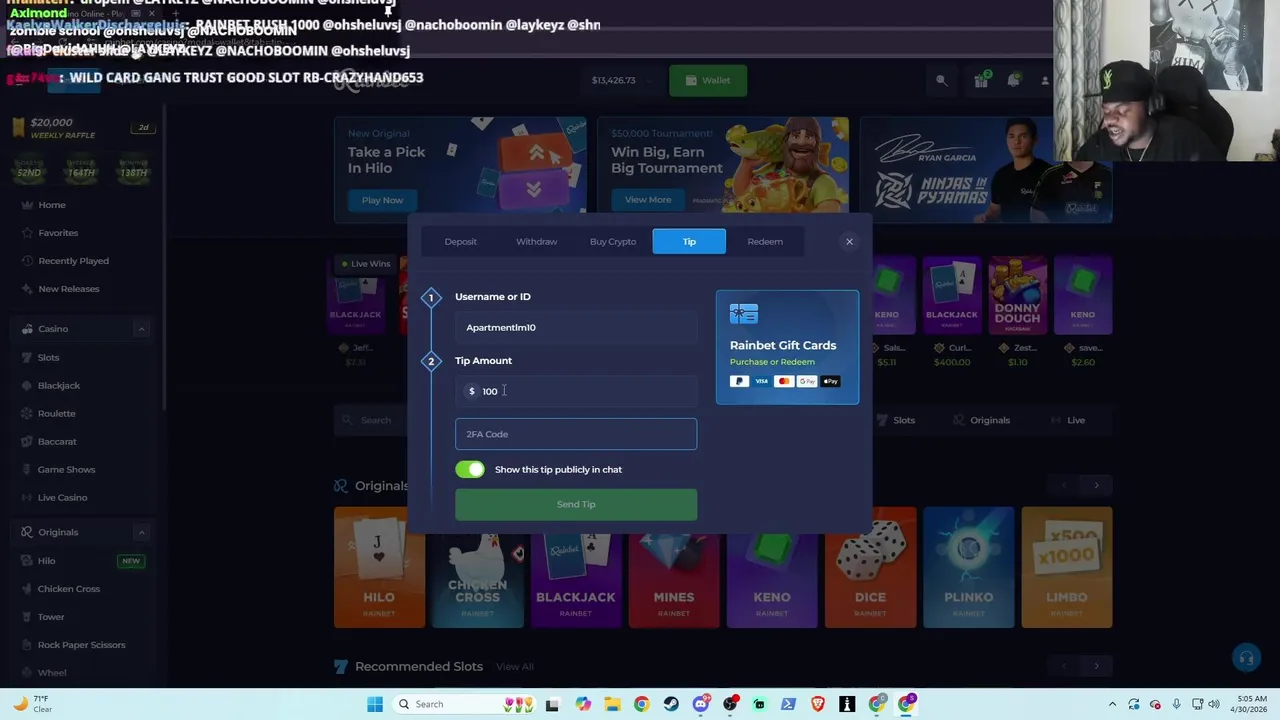The height and width of the screenshot is (720, 1280).
Task: Click the Recommended Slots previous arrow
Action: point(1064,666)
